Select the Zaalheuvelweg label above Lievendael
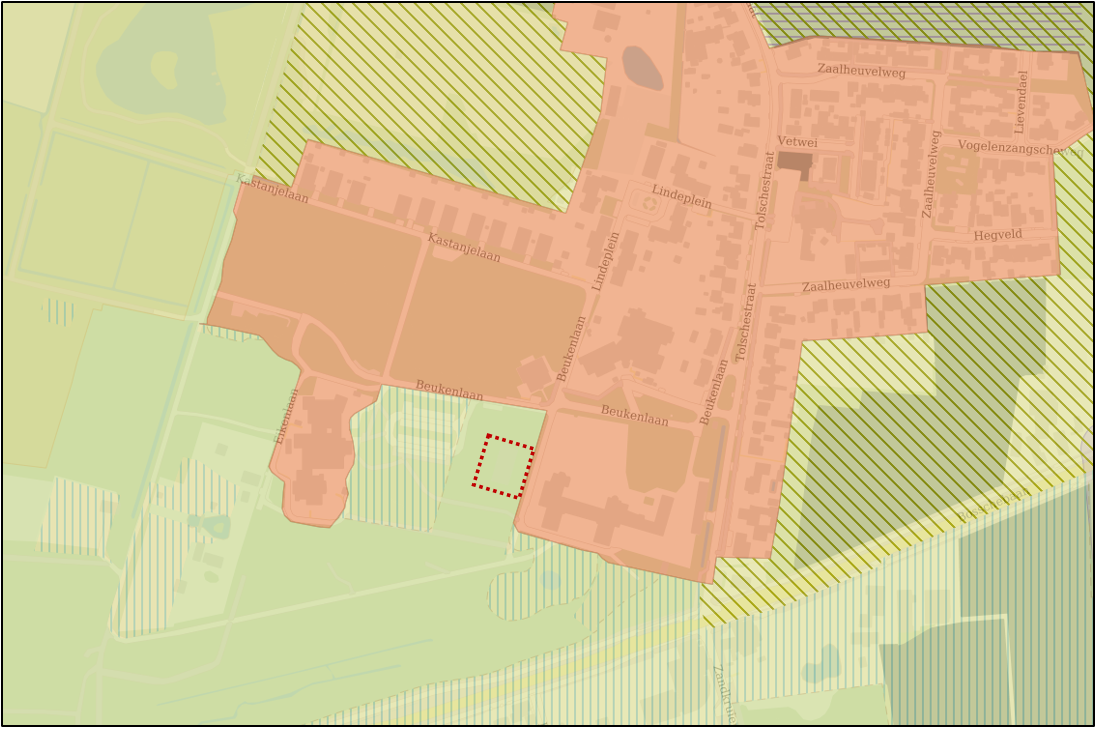 click(x=861, y=71)
